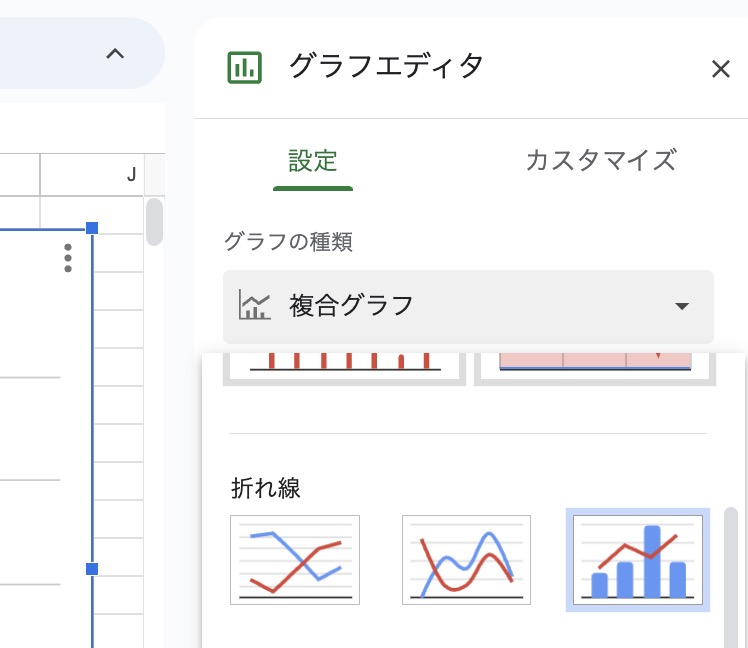
Task: Pick the combo bar-and-line chart thumbnail
Action: 638,560
